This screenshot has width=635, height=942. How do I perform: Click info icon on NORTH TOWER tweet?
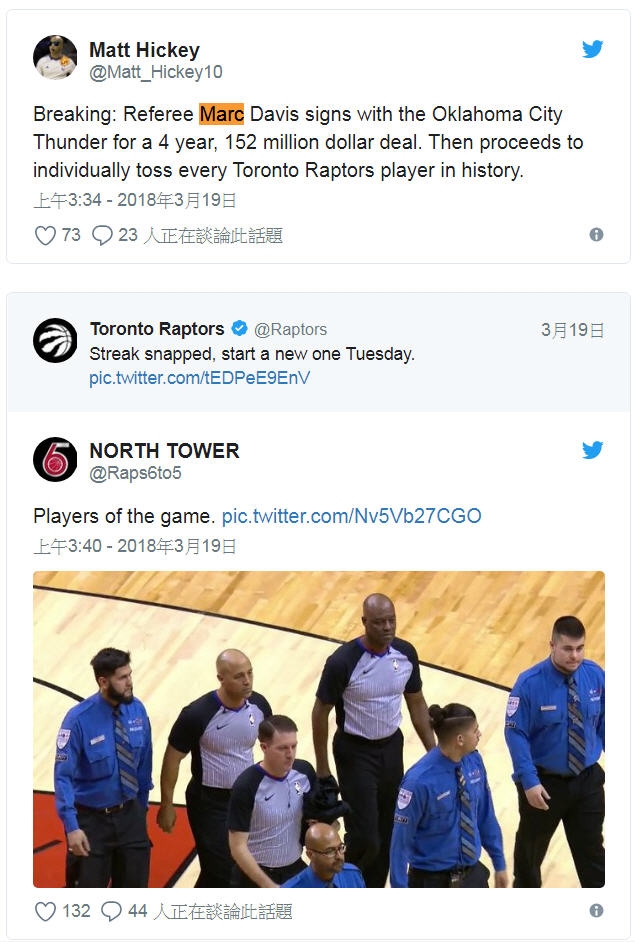(596, 910)
